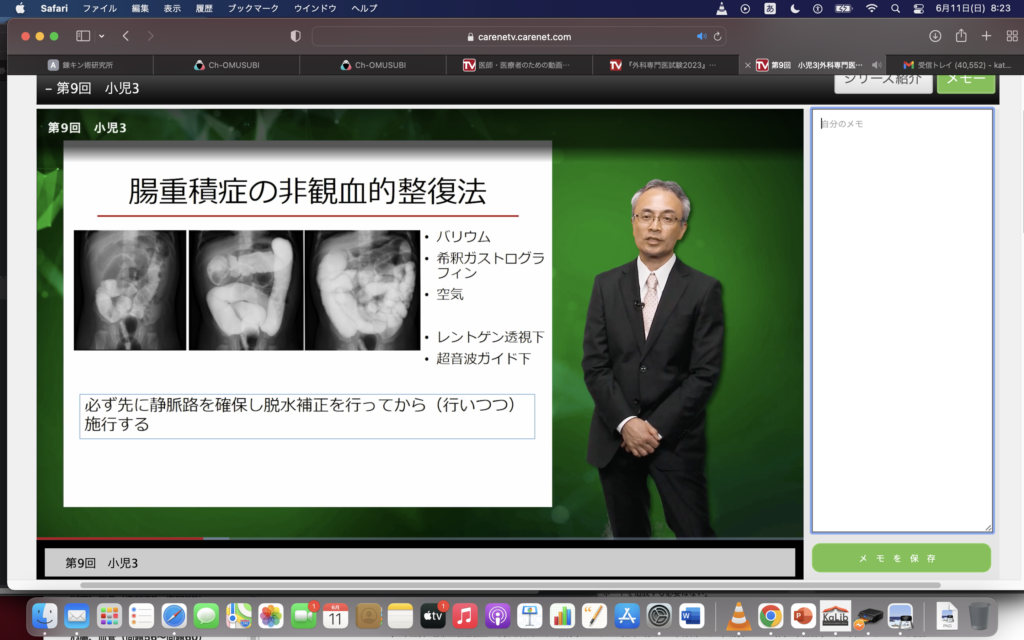Click the メモを保存 button
This screenshot has height=640, width=1024.
(x=901, y=558)
